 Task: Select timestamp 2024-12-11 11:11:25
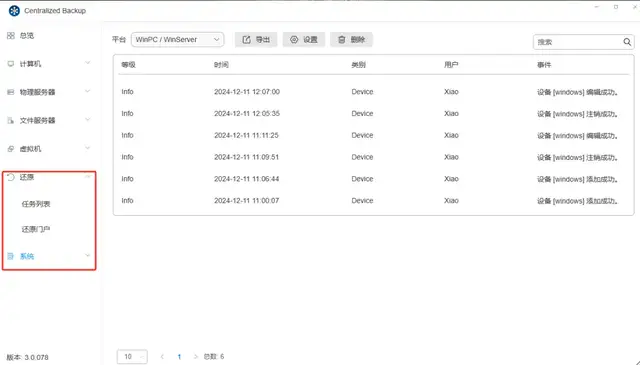[247, 135]
